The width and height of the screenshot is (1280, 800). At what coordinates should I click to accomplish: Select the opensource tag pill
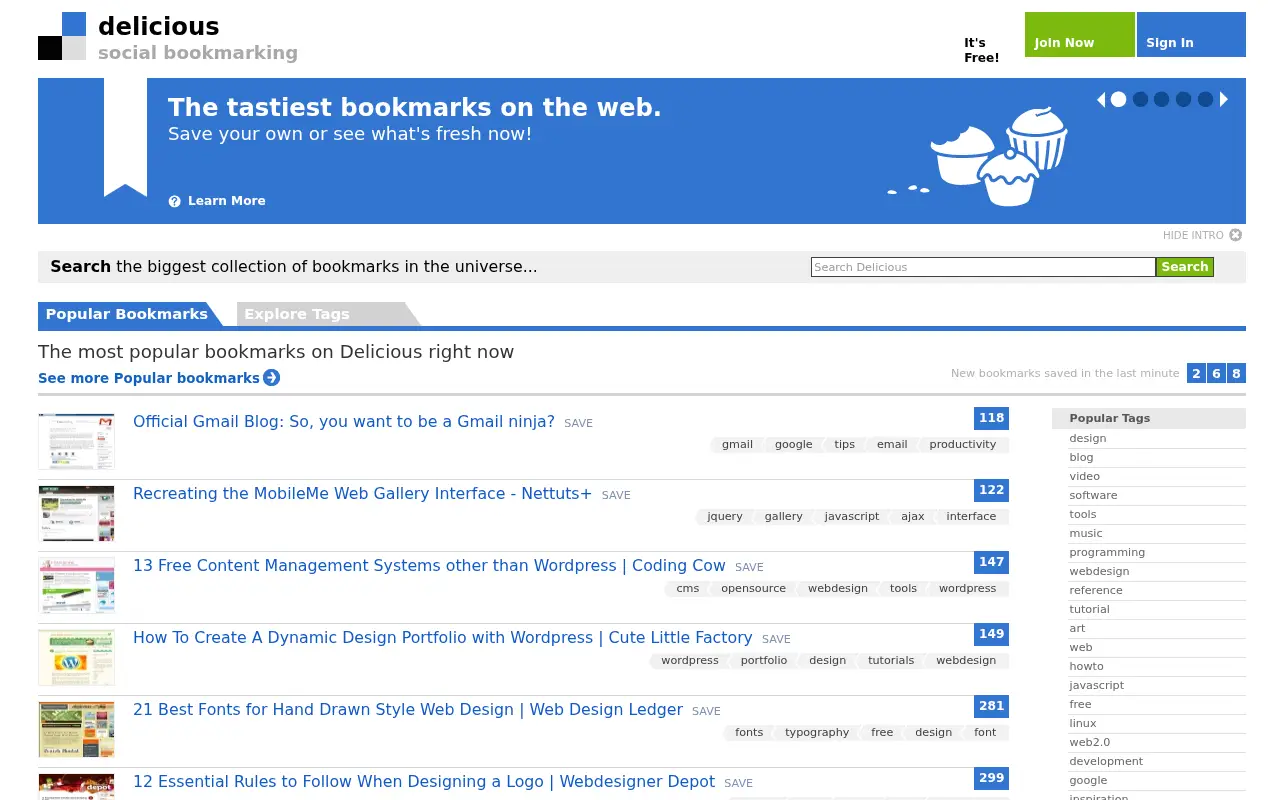(754, 589)
